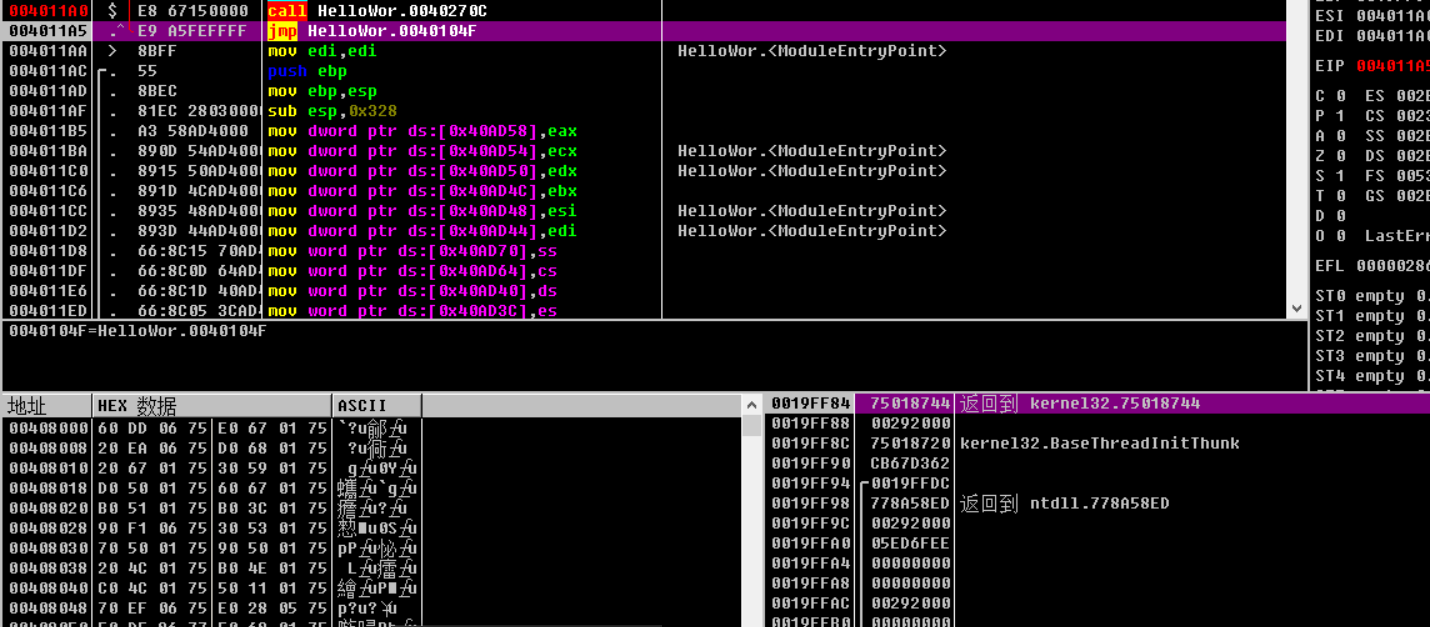Select mov dword ptr ds:[0x40AD54],ecx line
Viewport: 1430px width, 627px height.
click(x=422, y=151)
